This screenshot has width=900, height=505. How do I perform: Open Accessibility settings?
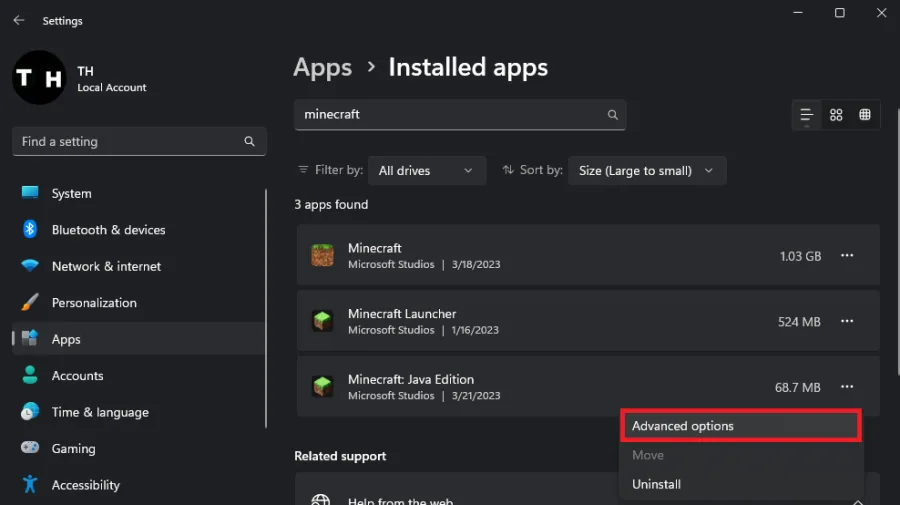(138, 485)
